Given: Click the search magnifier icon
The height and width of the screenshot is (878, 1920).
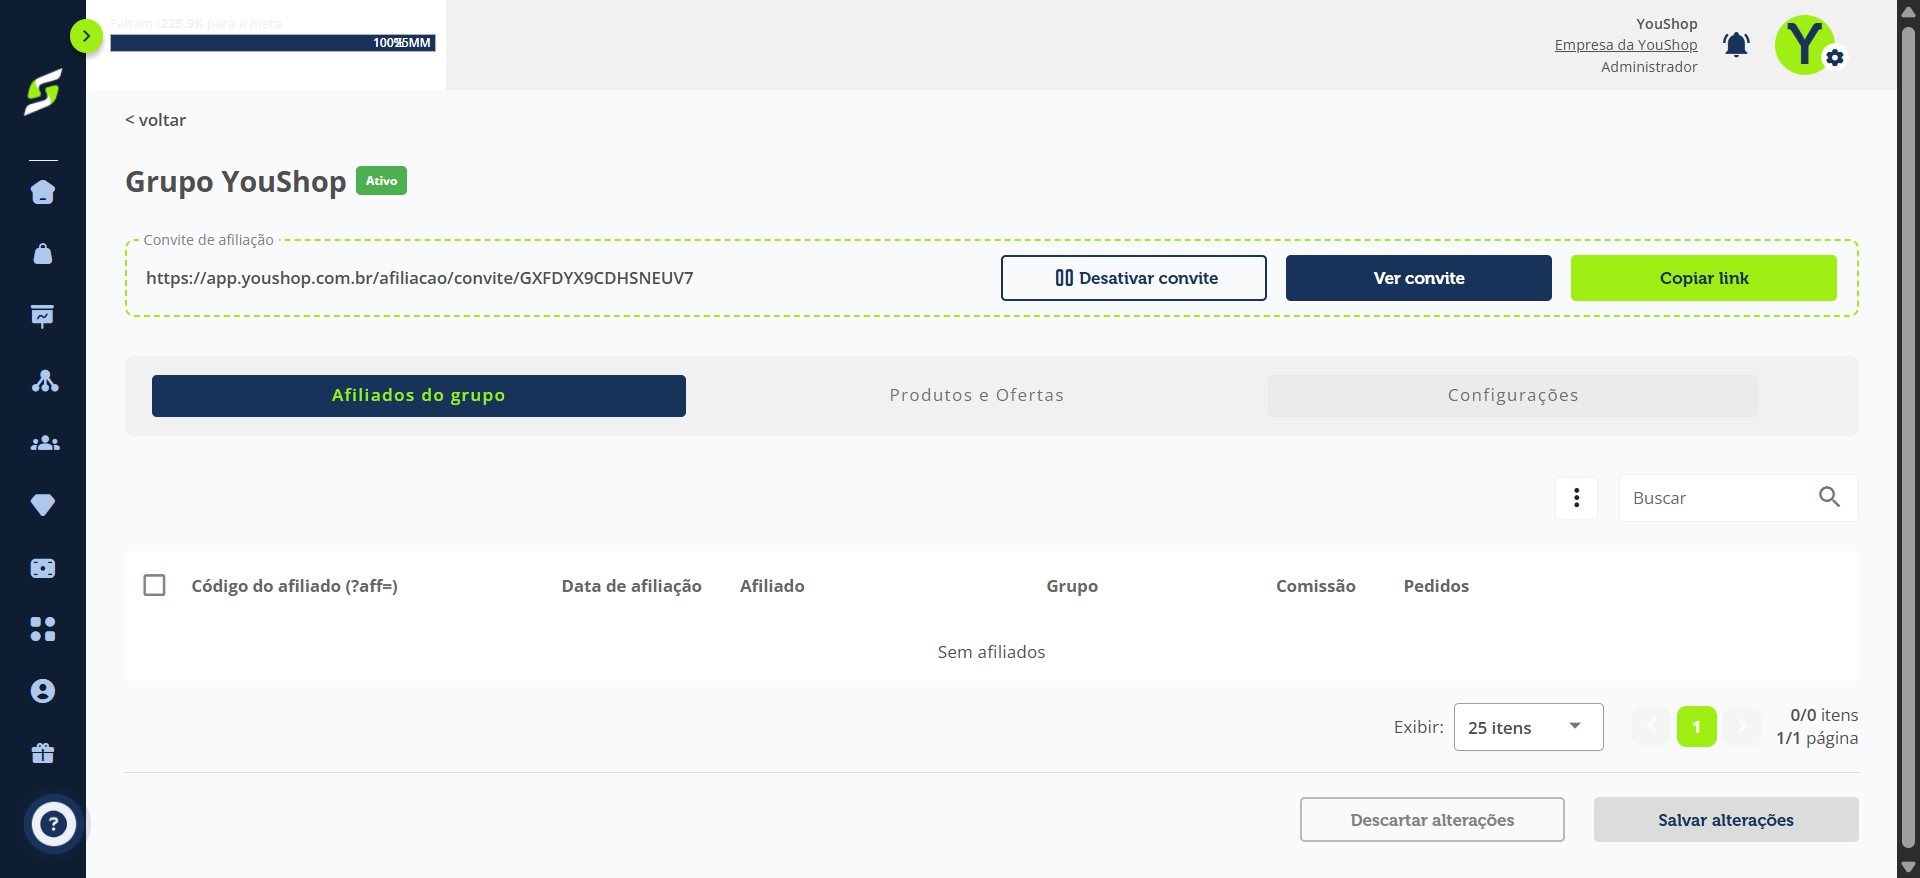Looking at the screenshot, I should coord(1829,497).
